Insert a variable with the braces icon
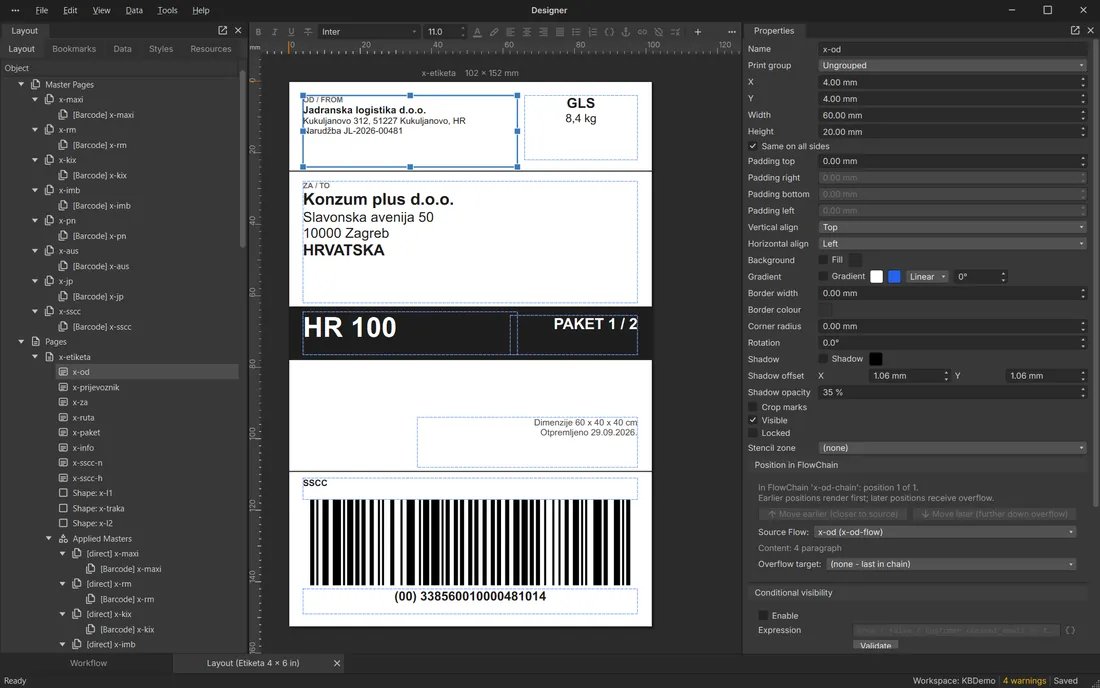 609,32
